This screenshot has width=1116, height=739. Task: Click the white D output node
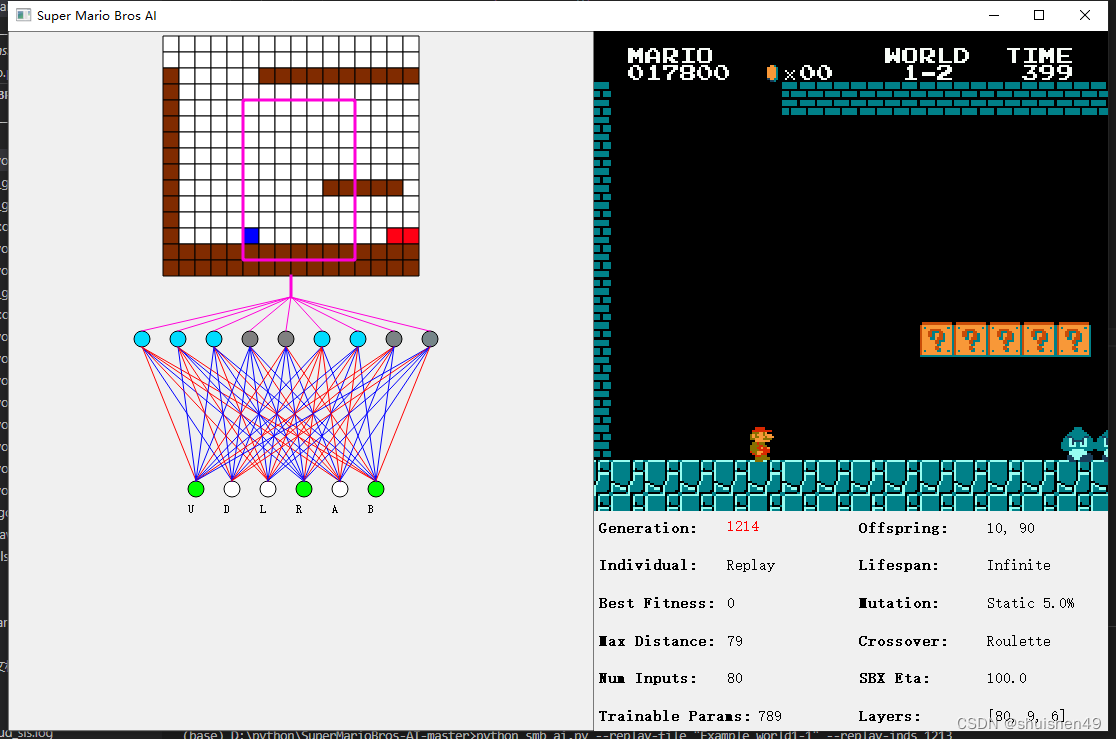(x=232, y=489)
